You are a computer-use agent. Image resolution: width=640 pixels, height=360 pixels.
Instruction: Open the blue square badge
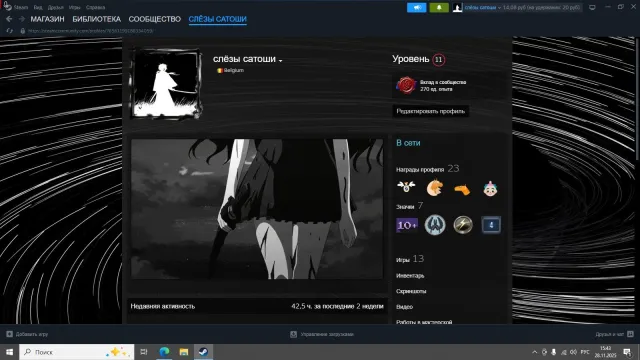tap(491, 225)
